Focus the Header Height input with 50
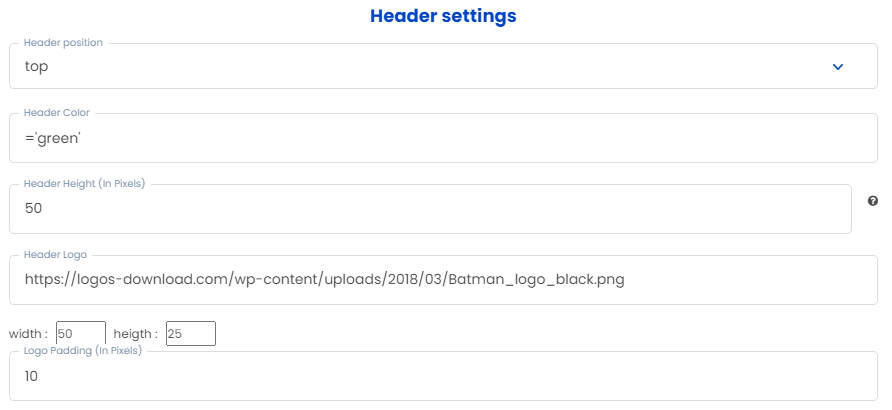Screen dimensions: 892x410 point(430,209)
